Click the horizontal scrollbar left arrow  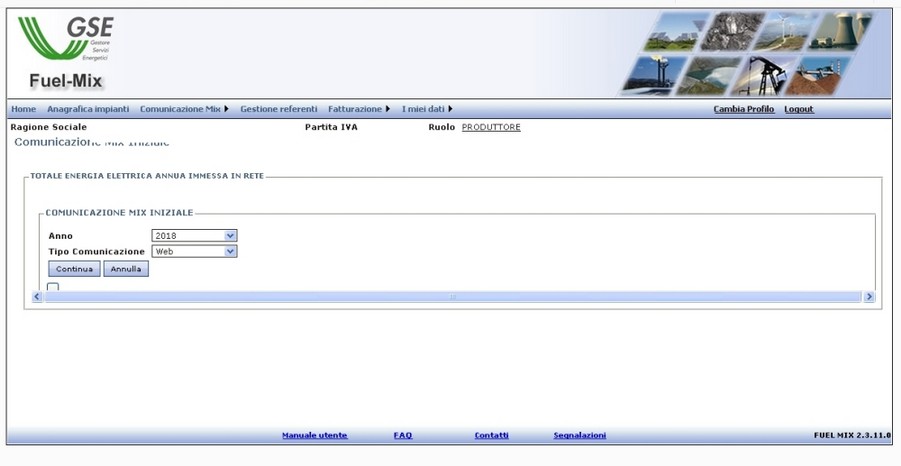(x=37, y=296)
